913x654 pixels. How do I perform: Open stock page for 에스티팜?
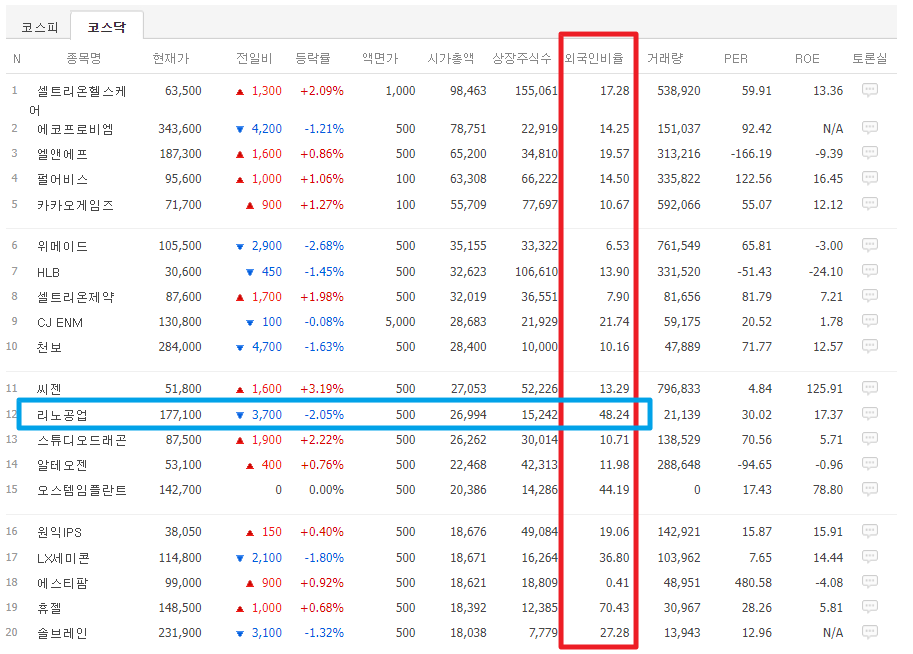click(62, 583)
